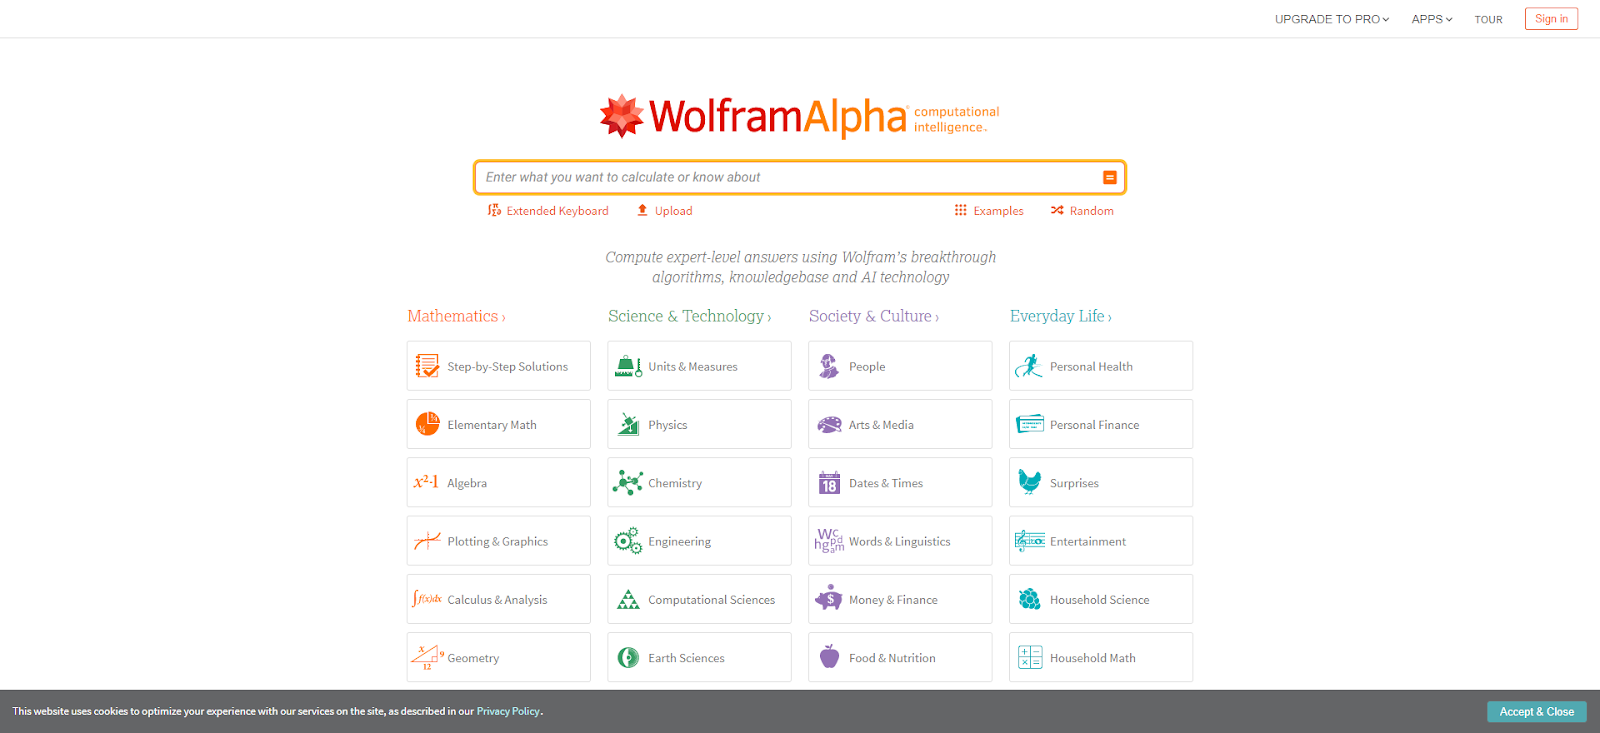This screenshot has width=1600, height=733.
Task: Open the Units & Measures label
Action: tap(693, 367)
